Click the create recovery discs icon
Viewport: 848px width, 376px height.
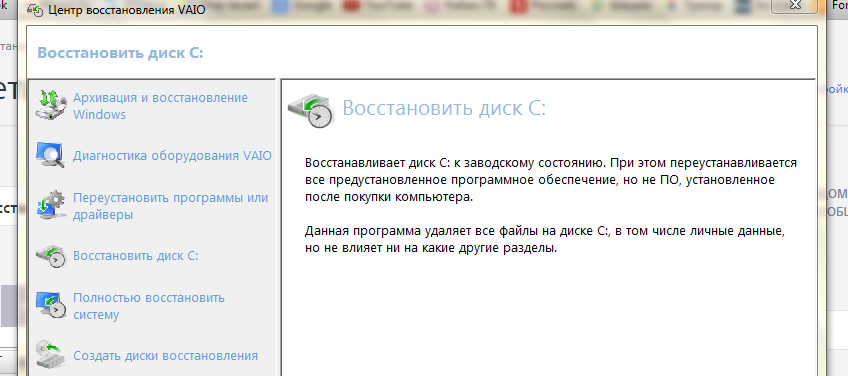(51, 355)
